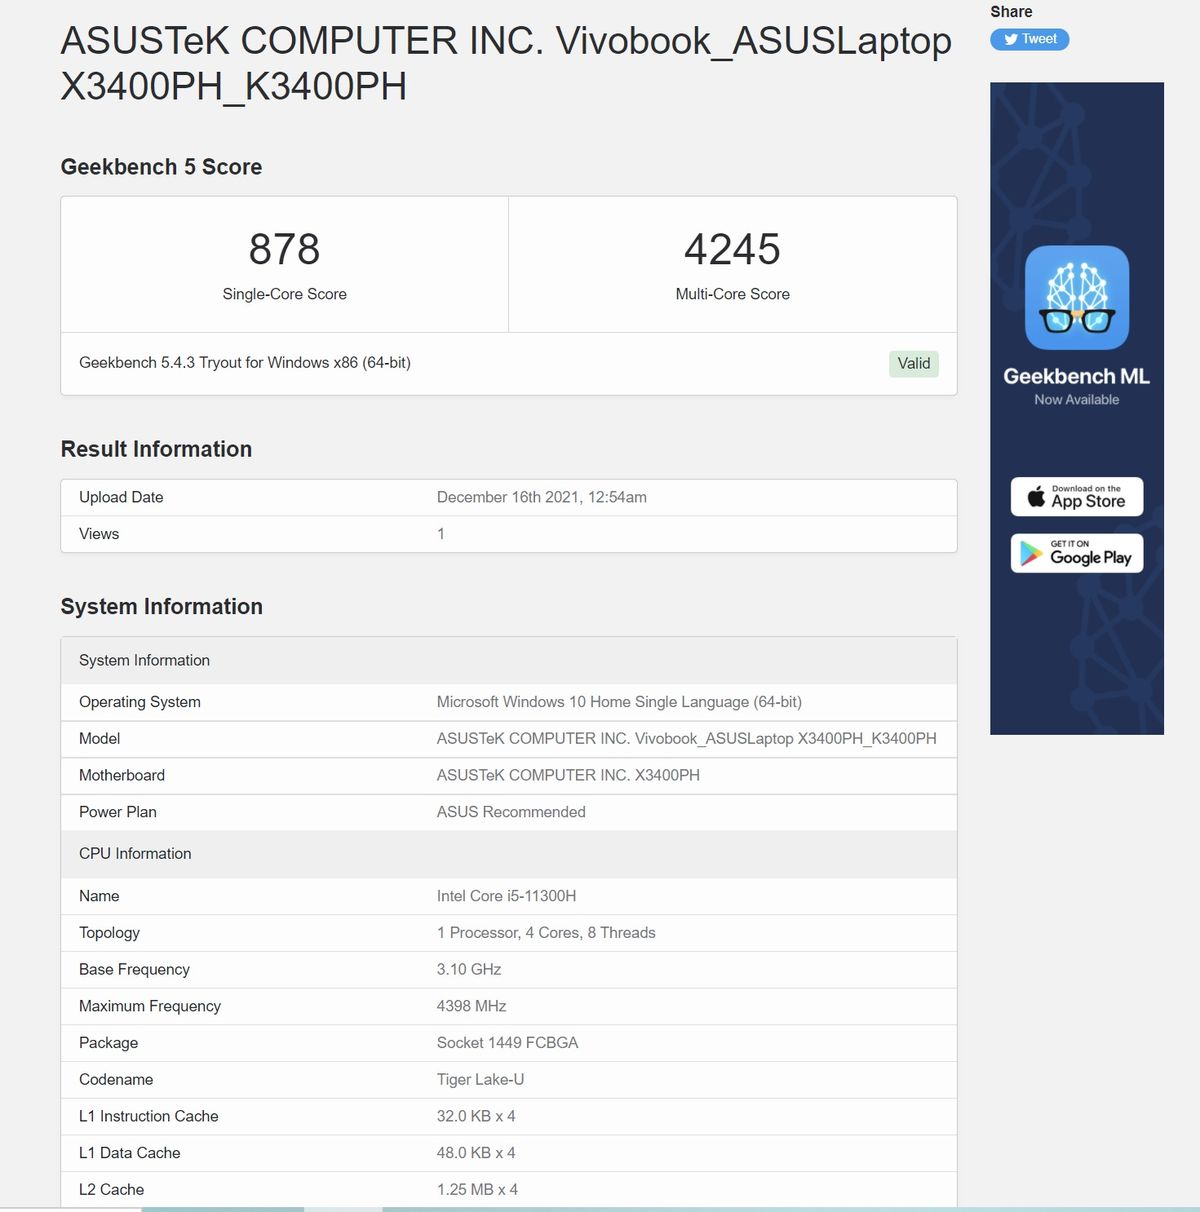Image resolution: width=1200 pixels, height=1212 pixels.
Task: Click the Multi-Core Score label
Action: click(732, 294)
